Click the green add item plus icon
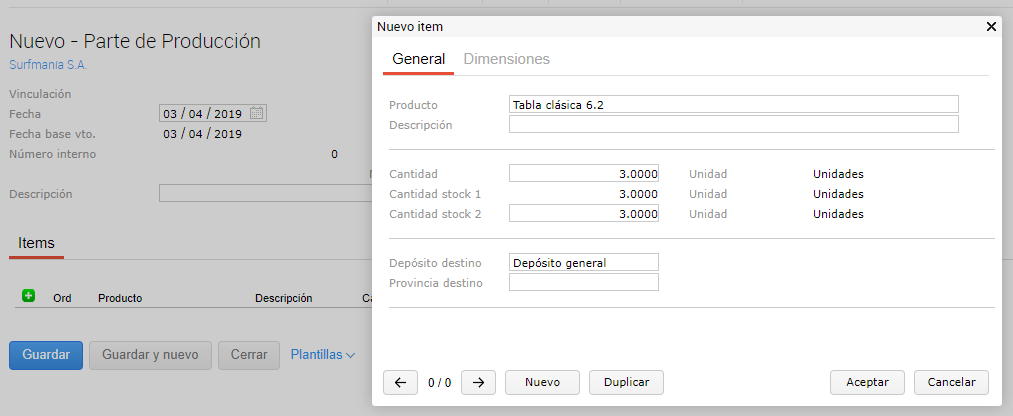This screenshot has width=1013, height=416. pyautogui.click(x=28, y=296)
